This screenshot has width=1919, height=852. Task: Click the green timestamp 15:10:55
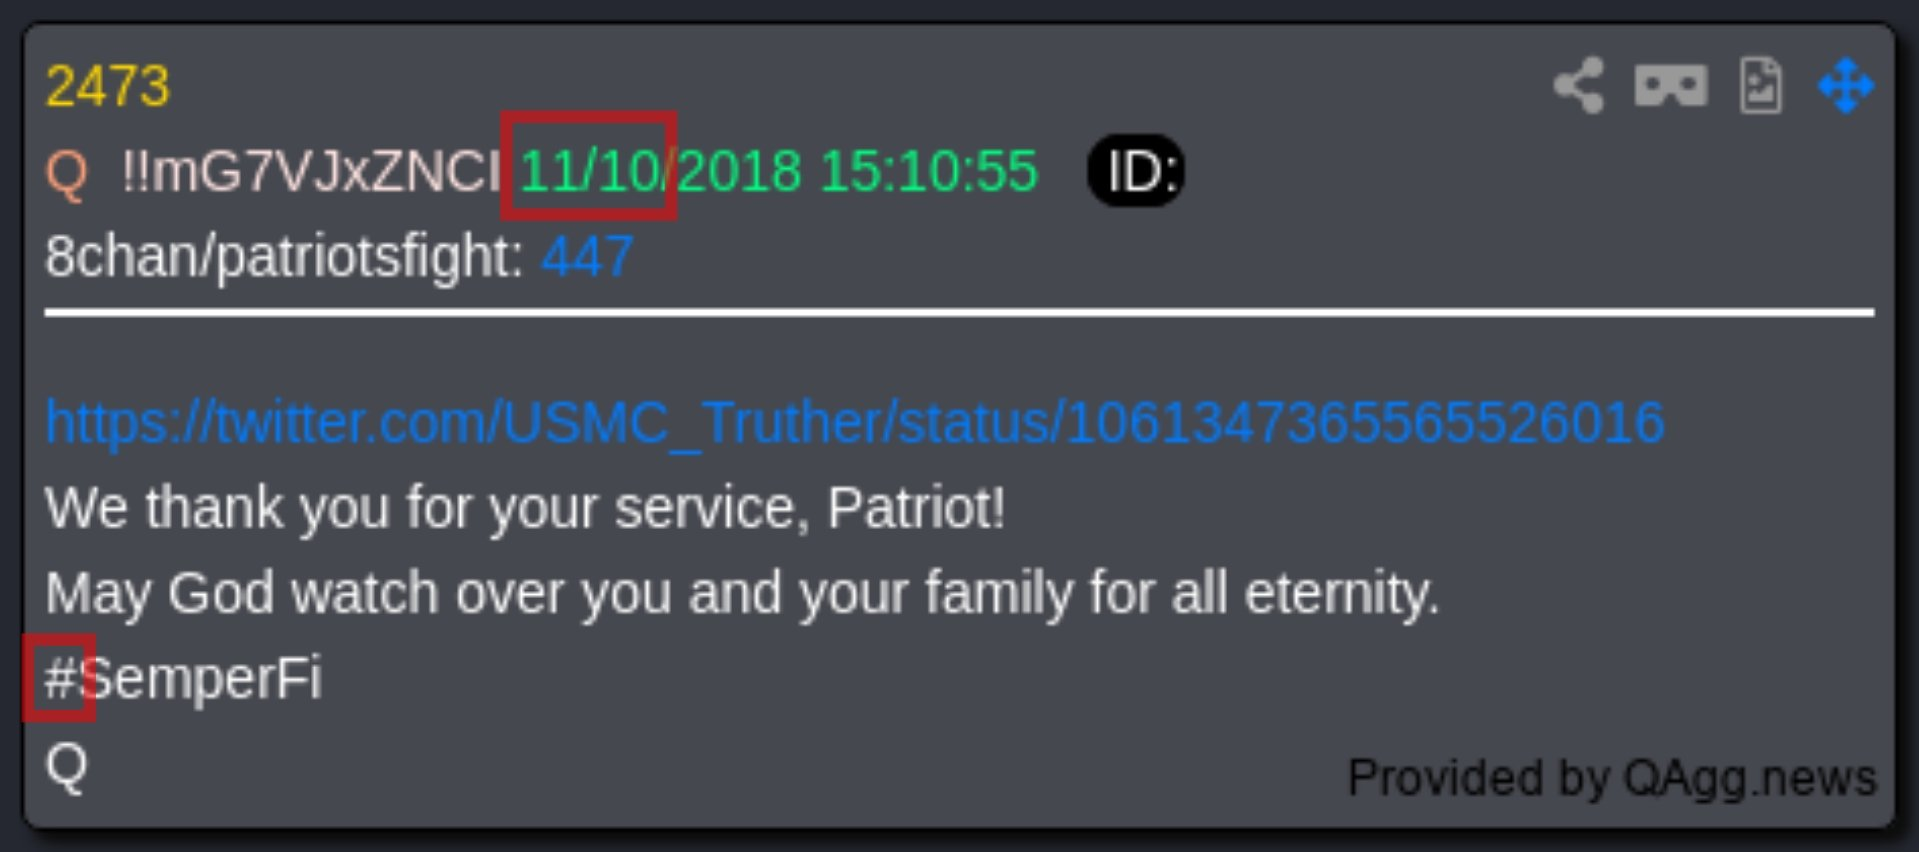929,171
